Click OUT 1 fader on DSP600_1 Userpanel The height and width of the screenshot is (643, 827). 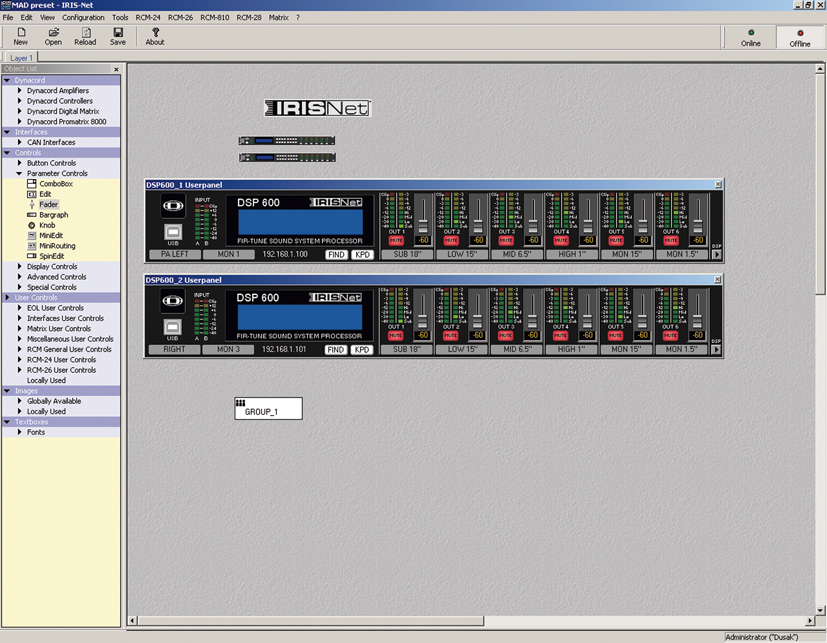(423, 226)
